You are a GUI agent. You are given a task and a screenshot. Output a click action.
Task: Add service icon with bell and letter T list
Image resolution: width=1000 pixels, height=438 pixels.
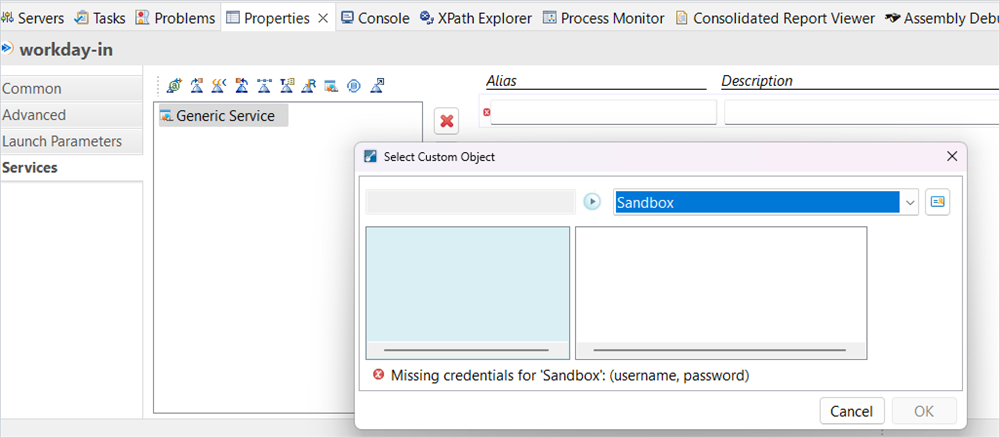[287, 85]
